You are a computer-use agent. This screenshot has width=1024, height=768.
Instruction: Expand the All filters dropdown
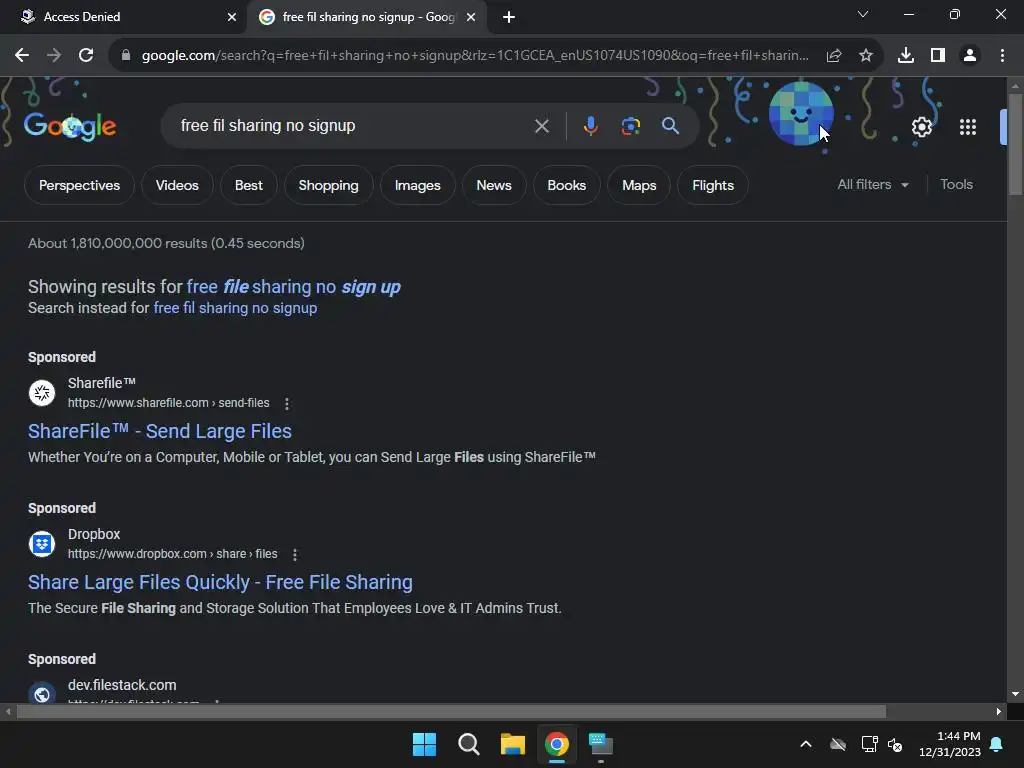873,185
